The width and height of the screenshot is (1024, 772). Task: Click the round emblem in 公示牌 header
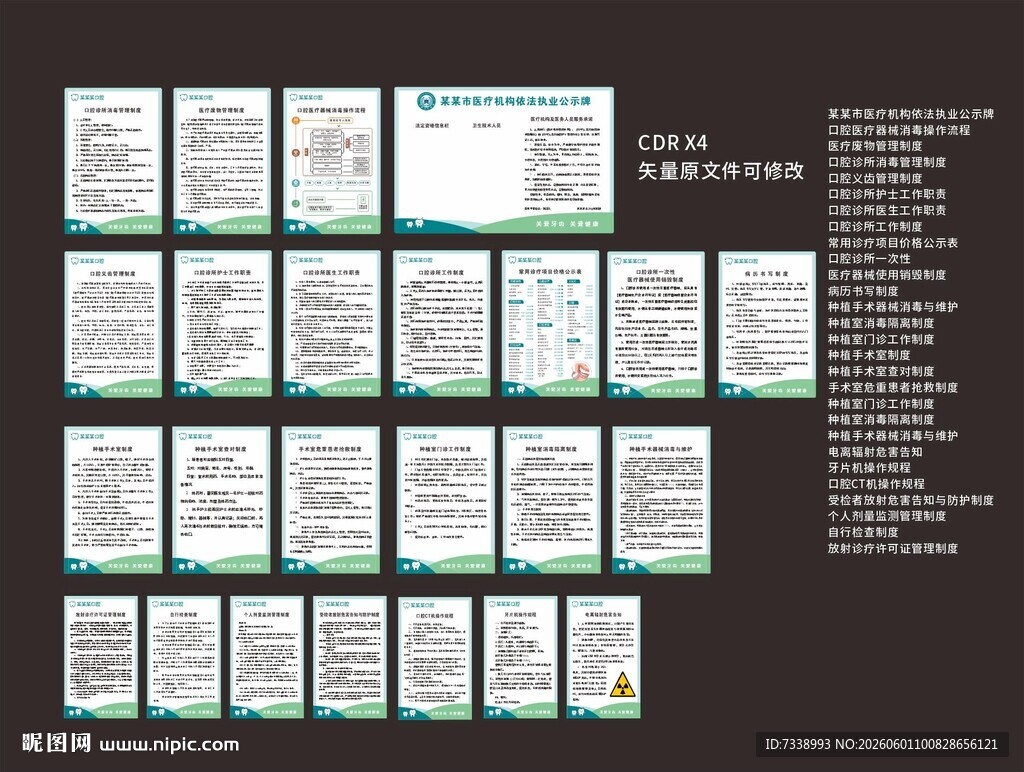click(x=426, y=101)
